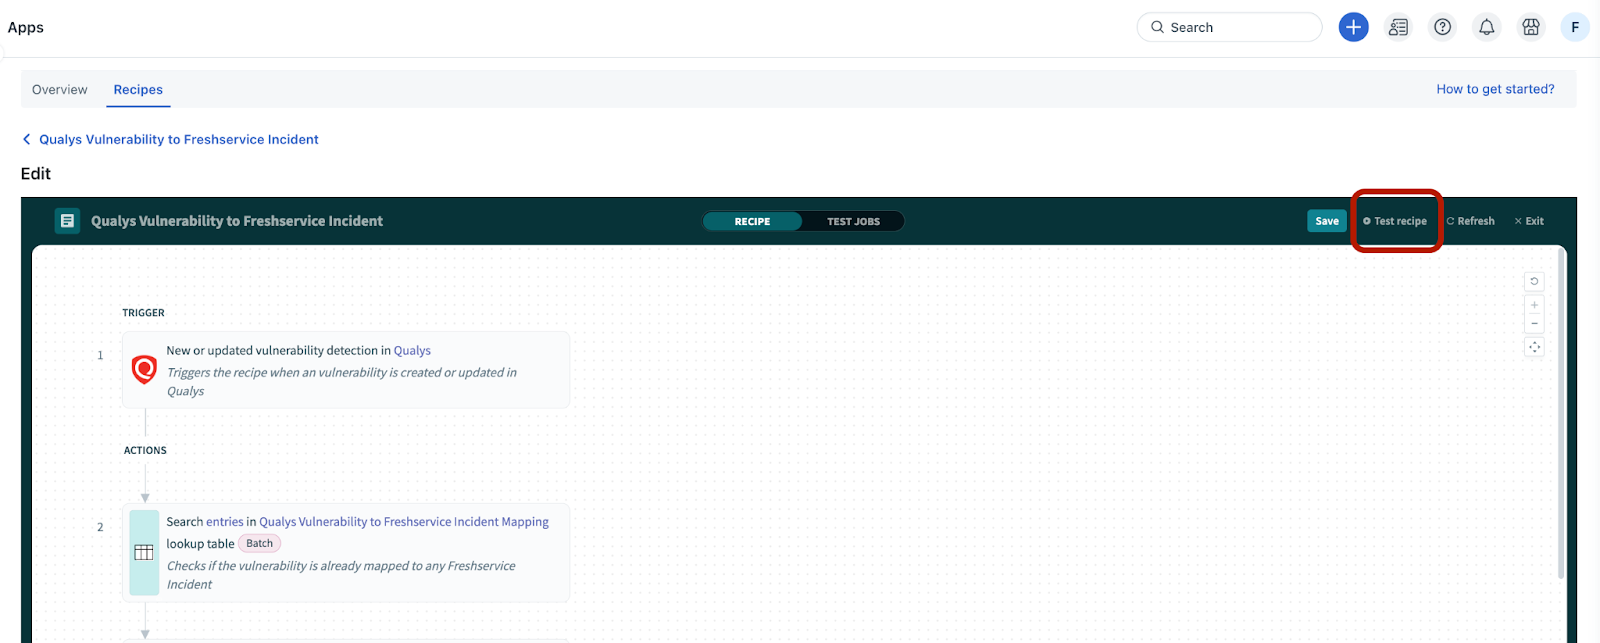Click the contact card icon in header

(x=1398, y=27)
